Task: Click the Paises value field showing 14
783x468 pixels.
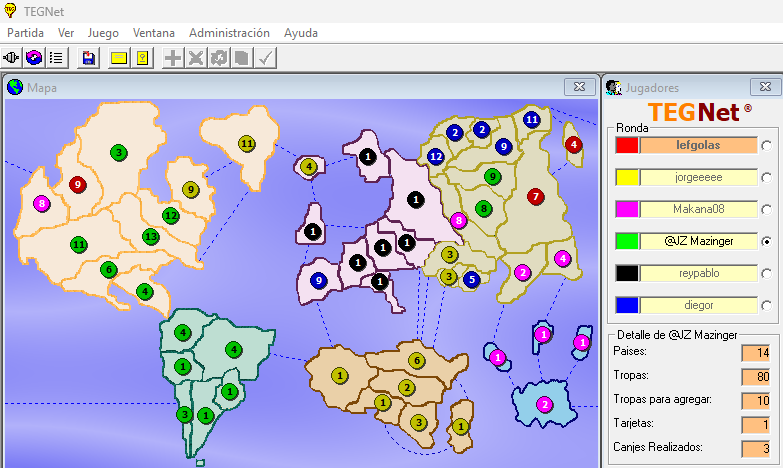Action: tap(756, 353)
